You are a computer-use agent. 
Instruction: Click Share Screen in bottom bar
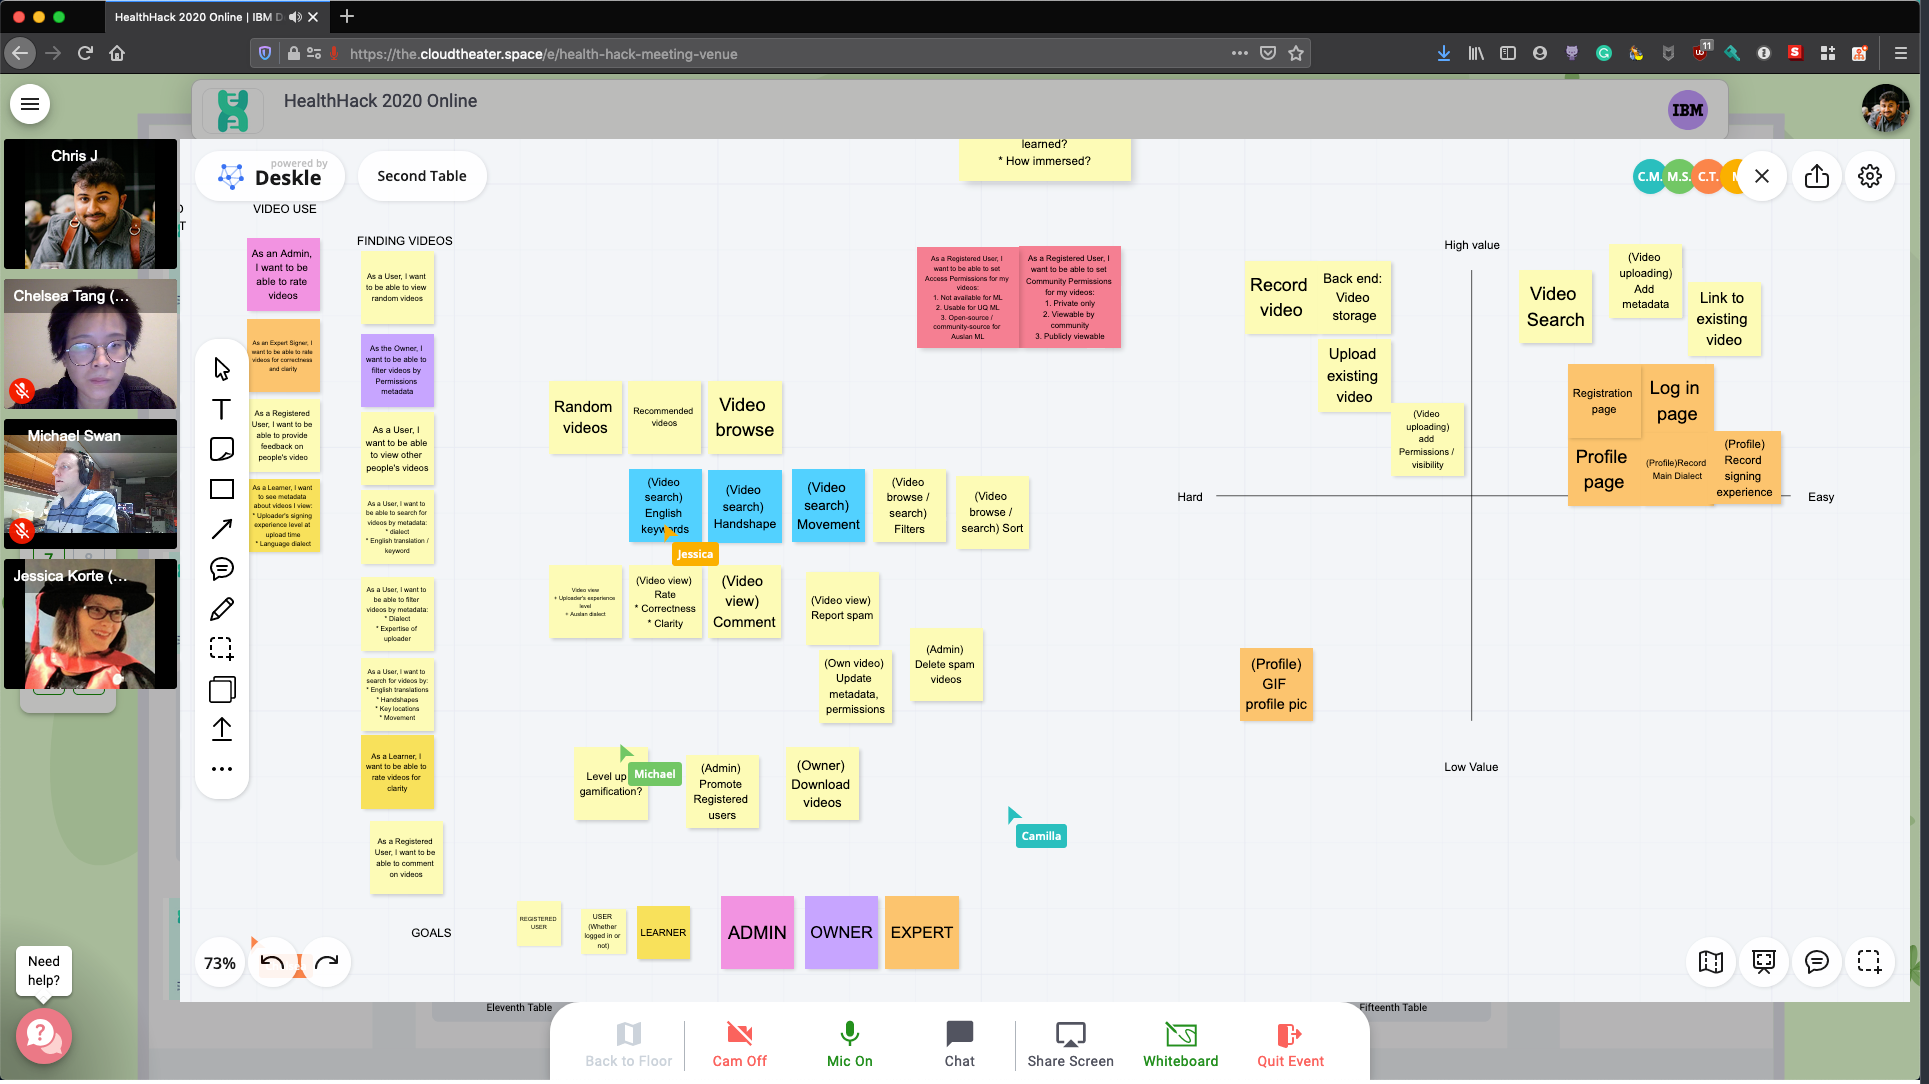(1071, 1044)
